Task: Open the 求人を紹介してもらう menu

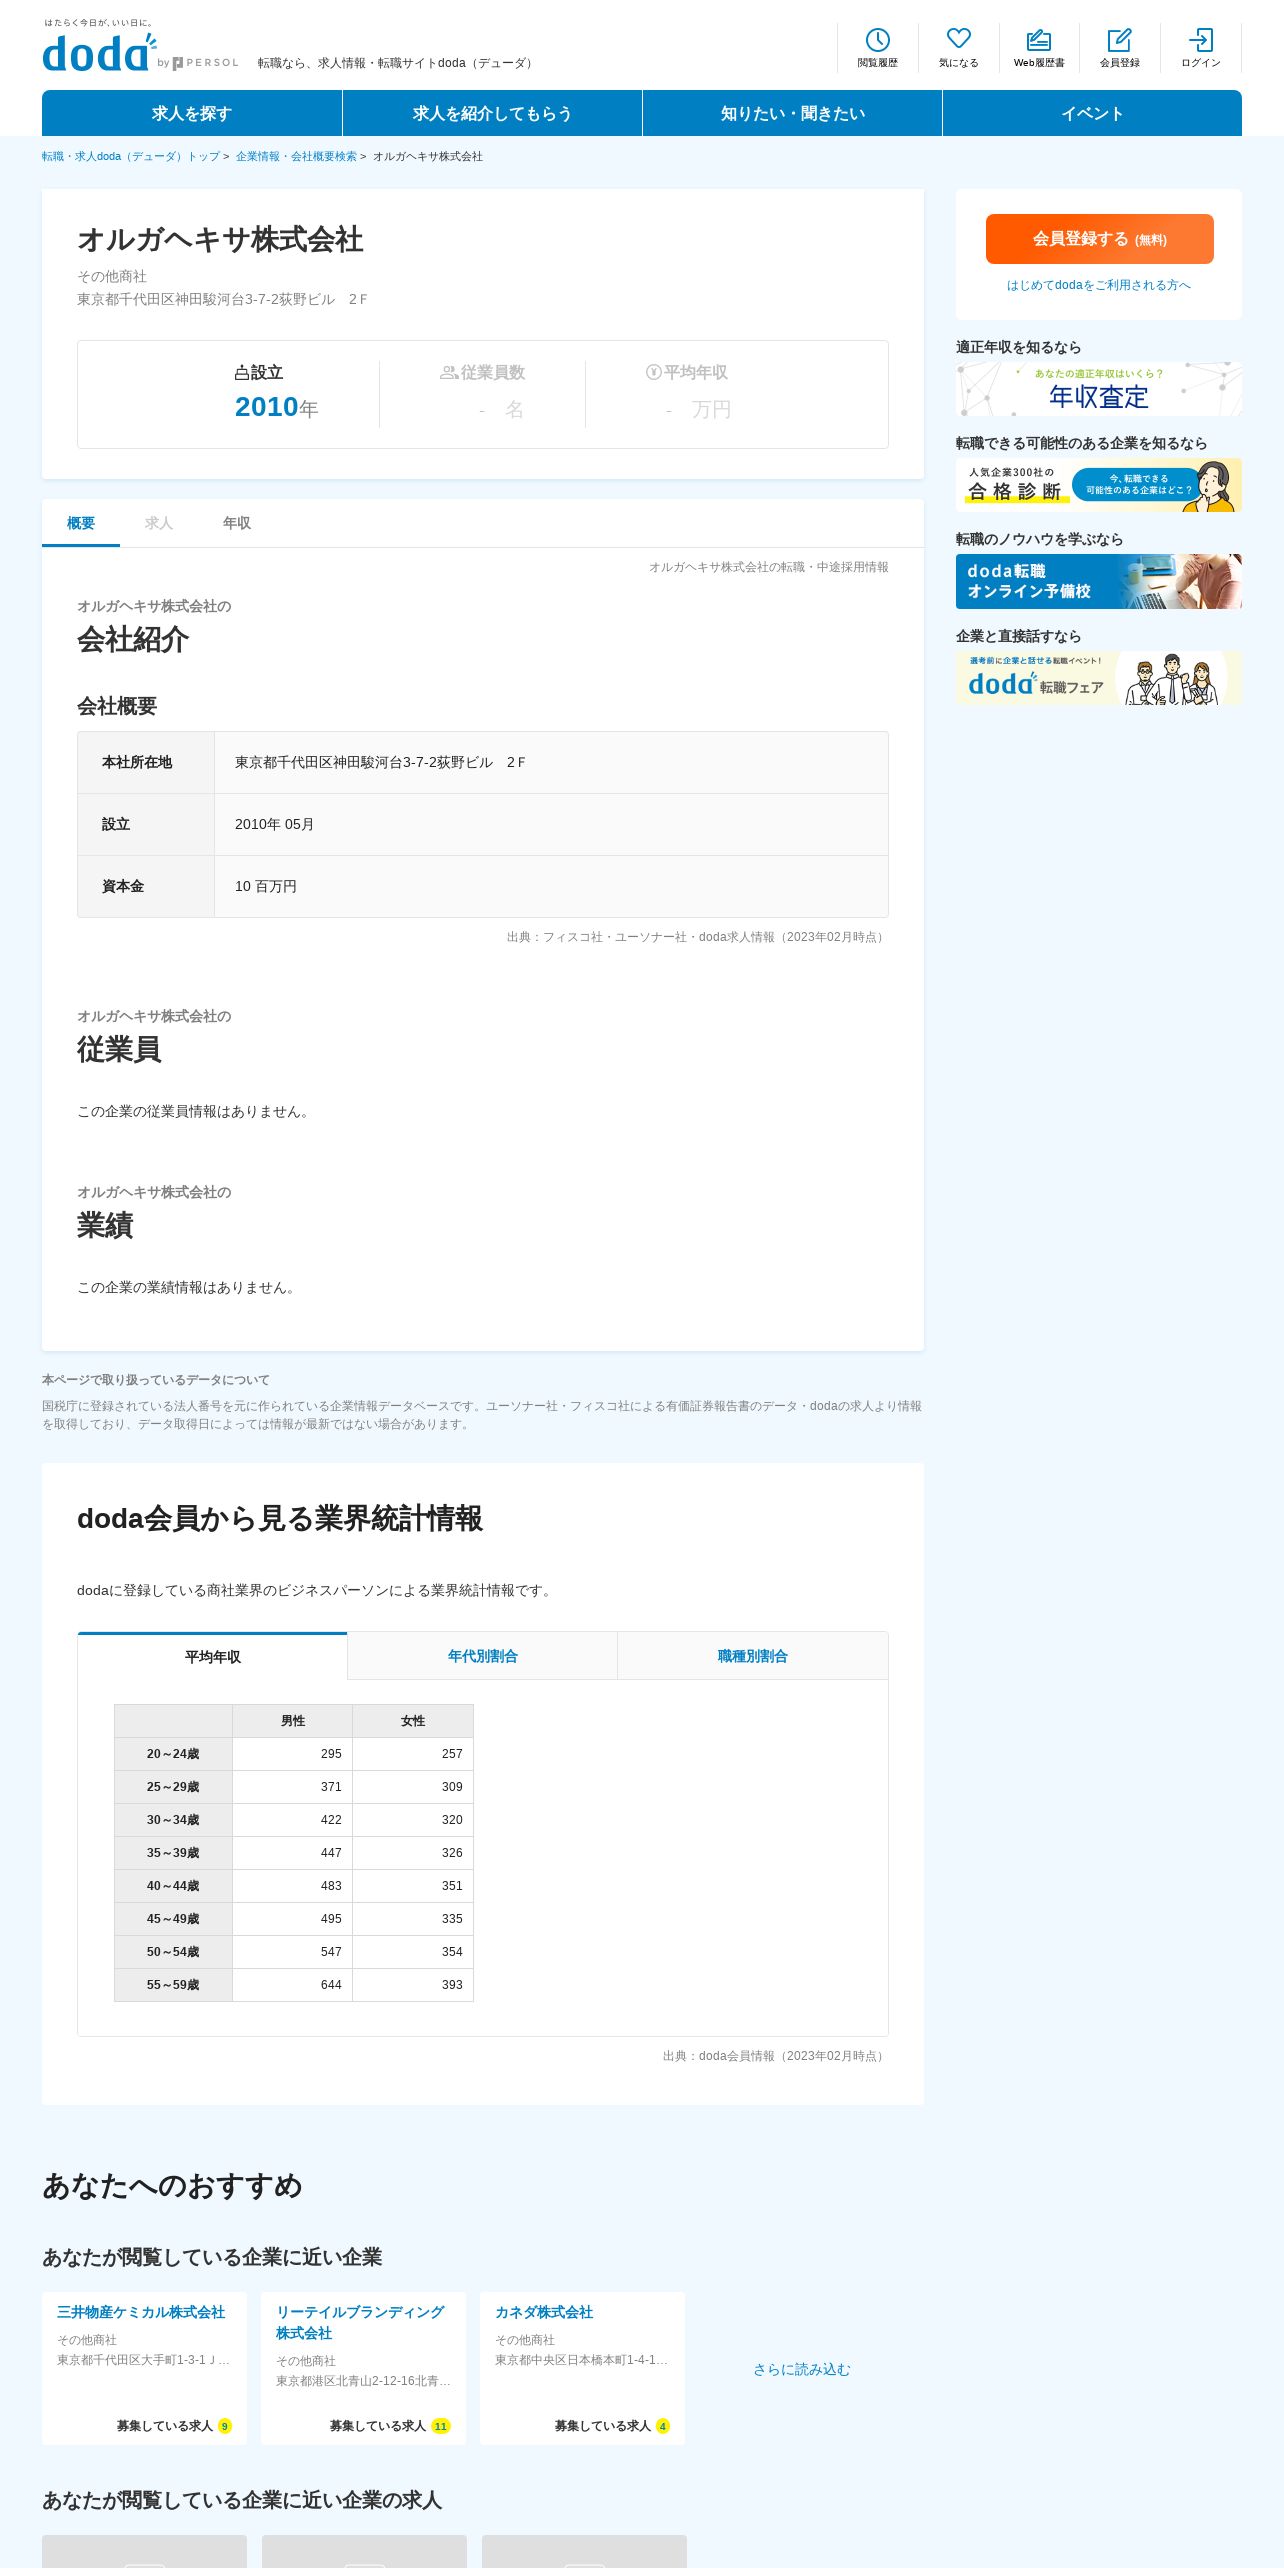Action: click(x=492, y=113)
